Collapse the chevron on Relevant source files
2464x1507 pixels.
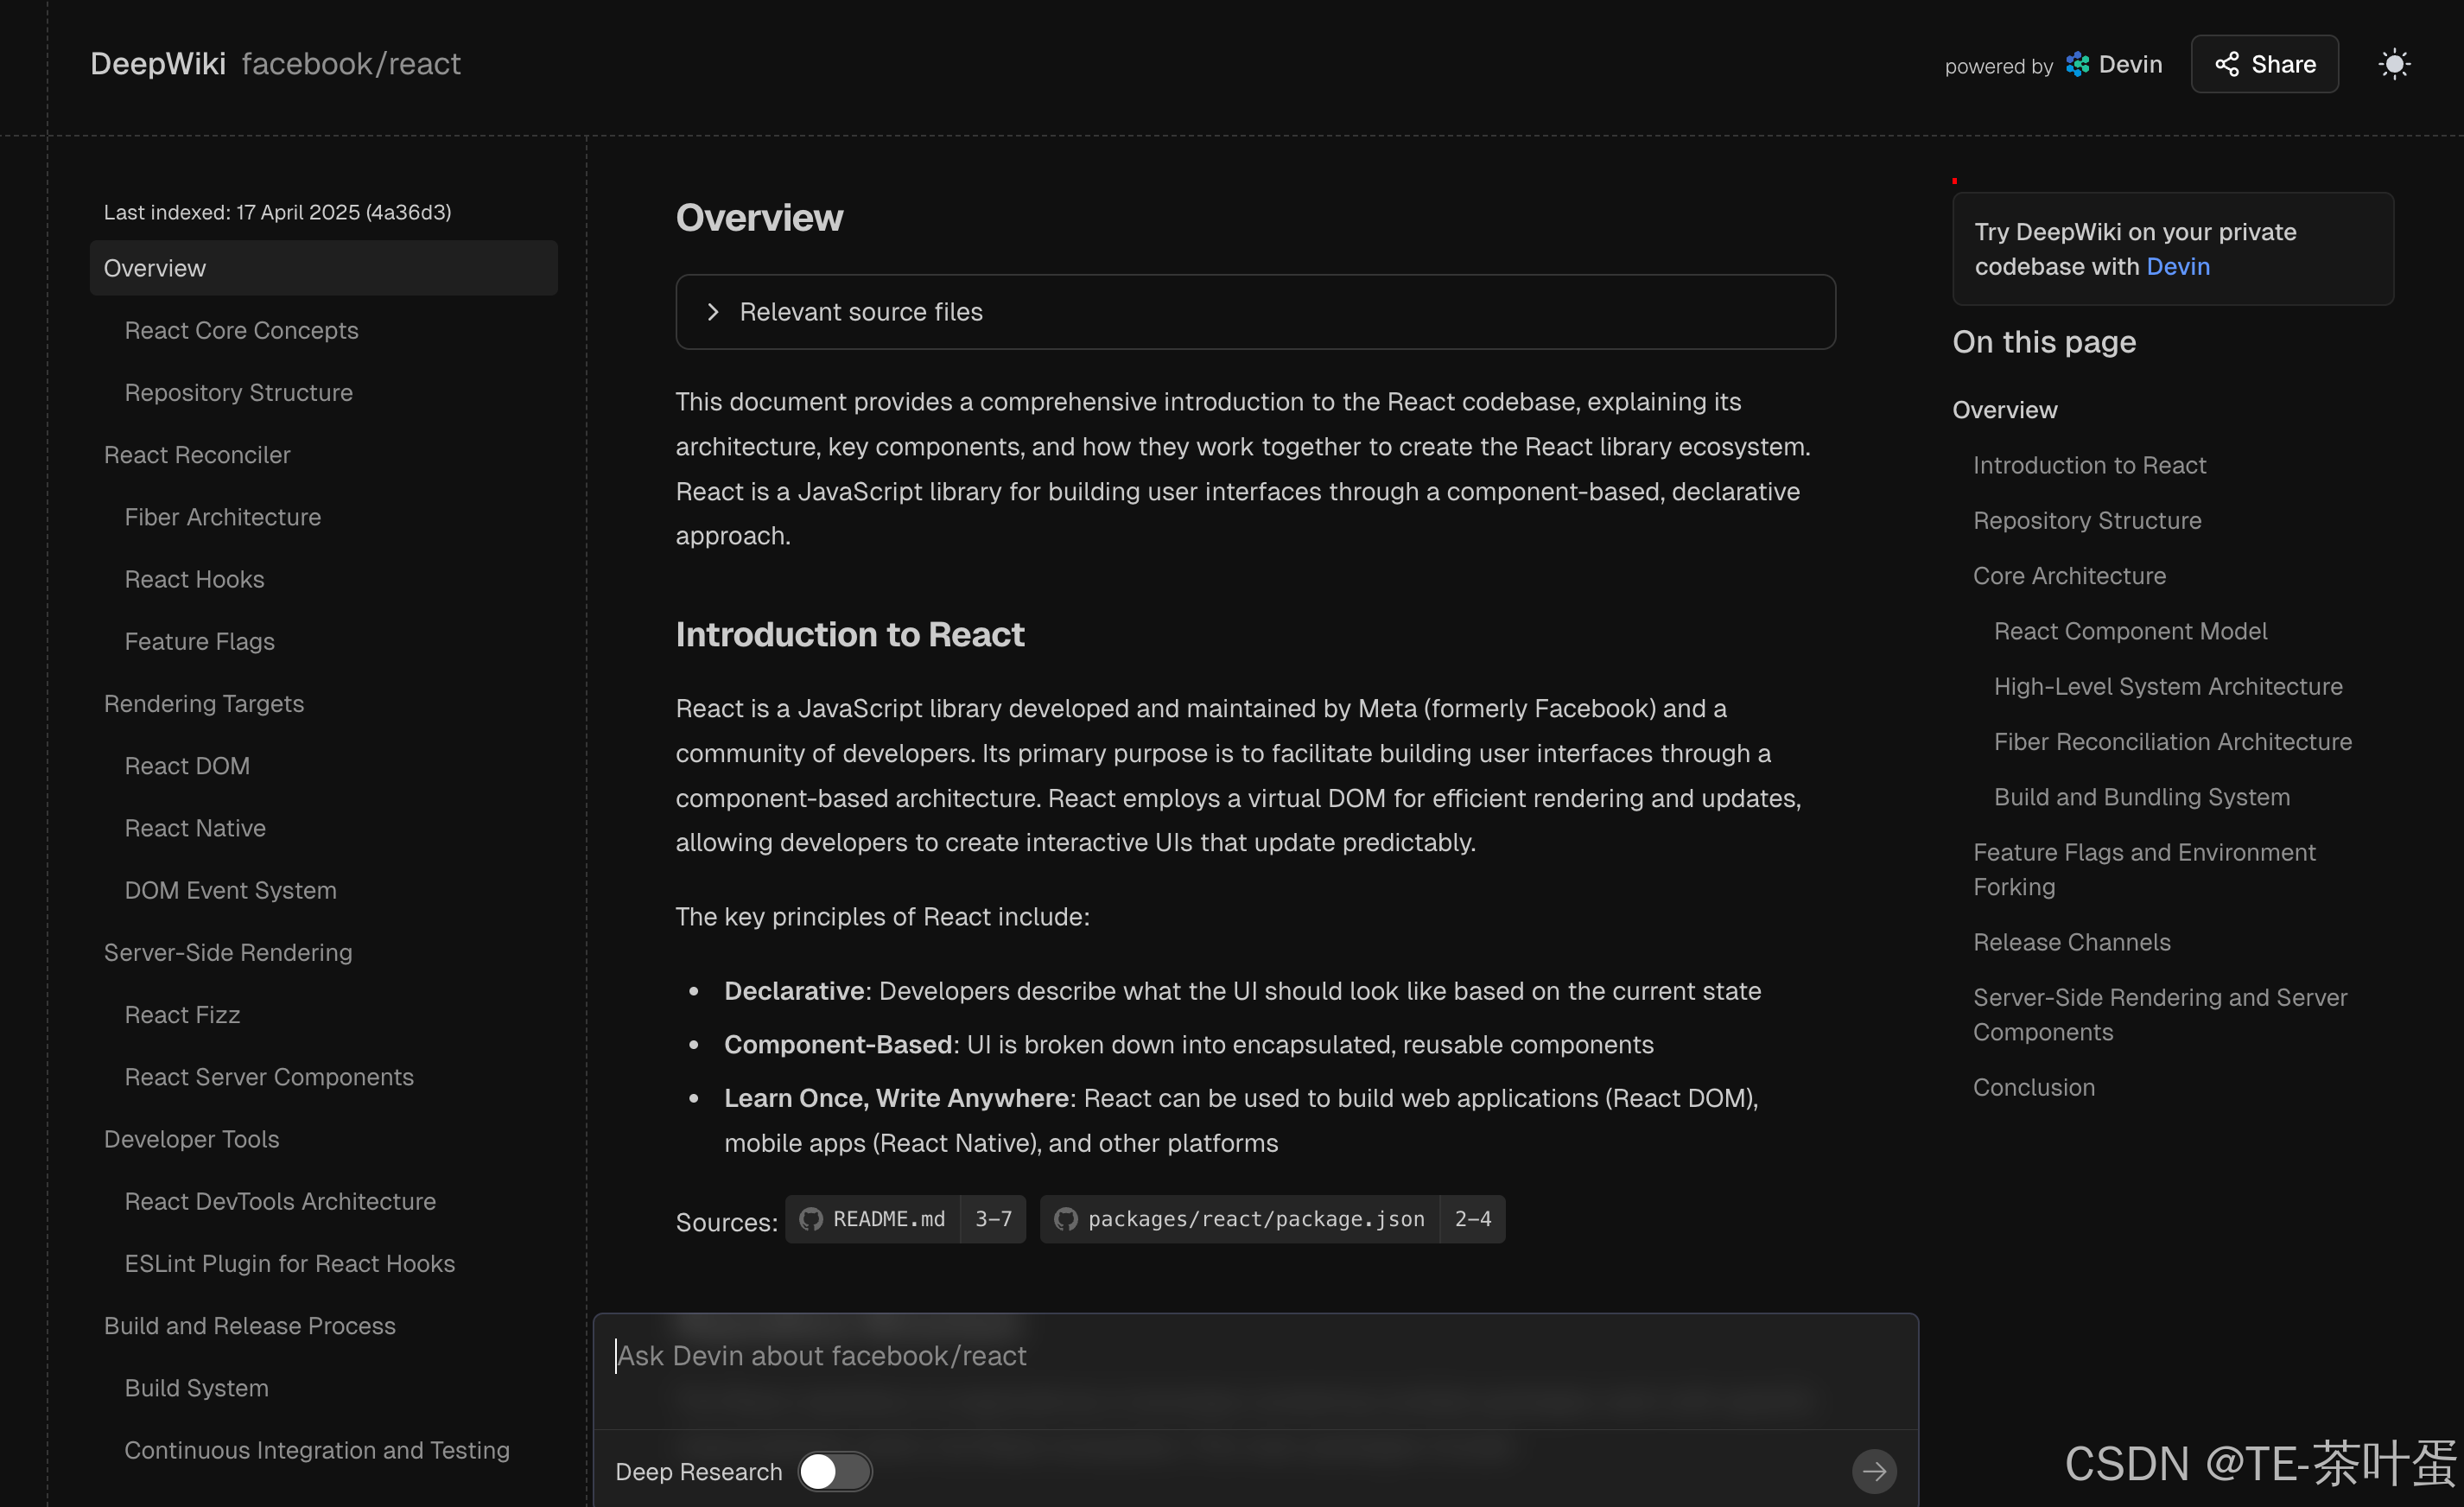tap(713, 312)
